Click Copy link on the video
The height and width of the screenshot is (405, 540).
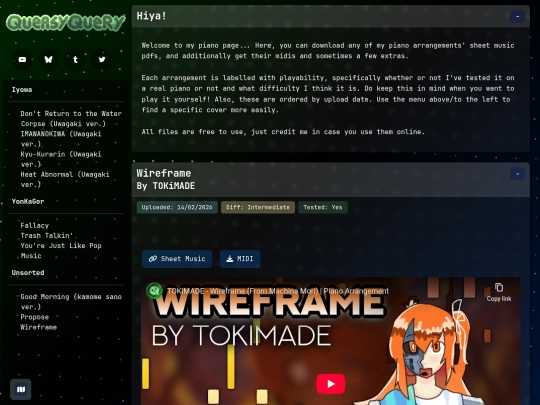pyautogui.click(x=499, y=292)
